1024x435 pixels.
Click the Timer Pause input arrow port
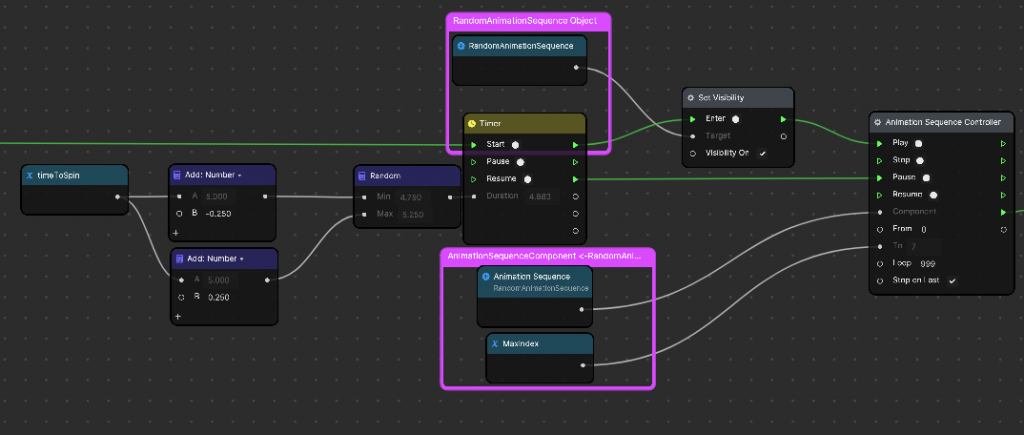pyautogui.click(x=473, y=161)
